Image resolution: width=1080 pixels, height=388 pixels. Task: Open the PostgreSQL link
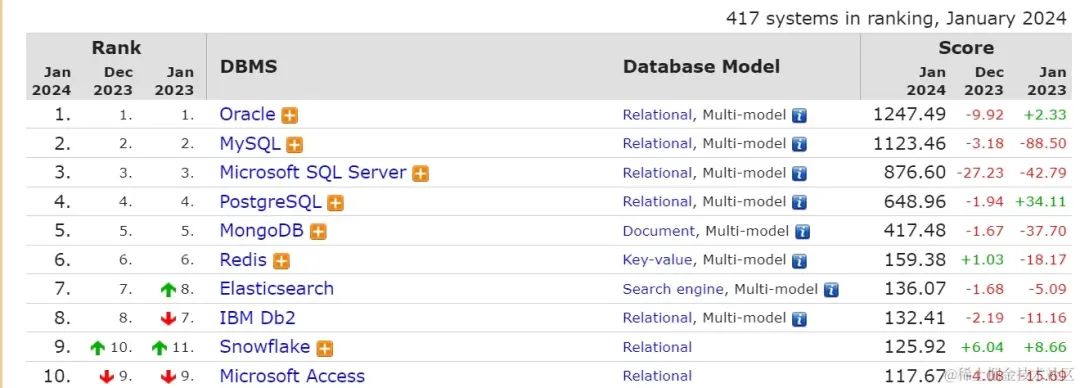click(x=271, y=202)
